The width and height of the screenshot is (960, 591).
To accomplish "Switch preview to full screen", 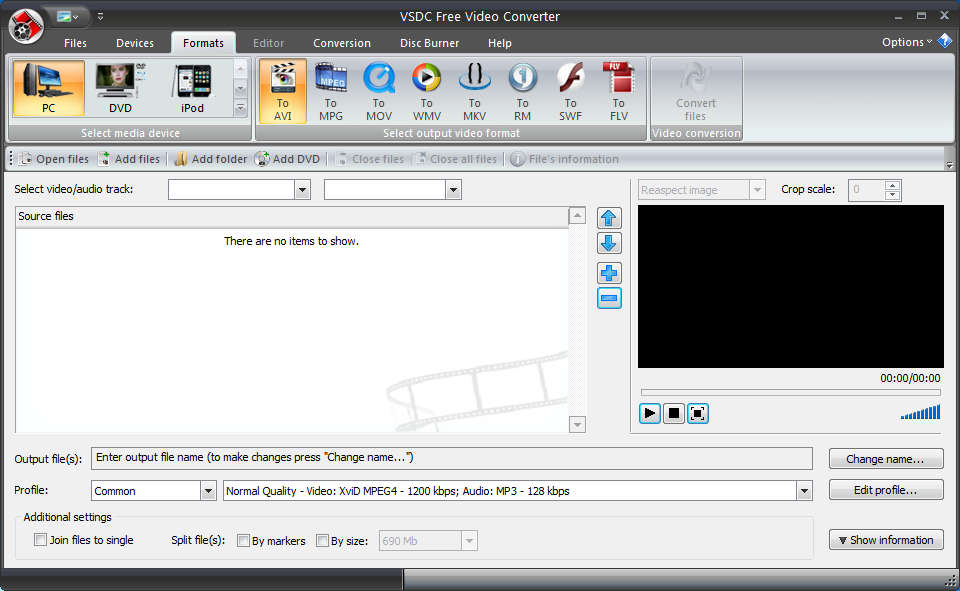I will click(x=697, y=413).
